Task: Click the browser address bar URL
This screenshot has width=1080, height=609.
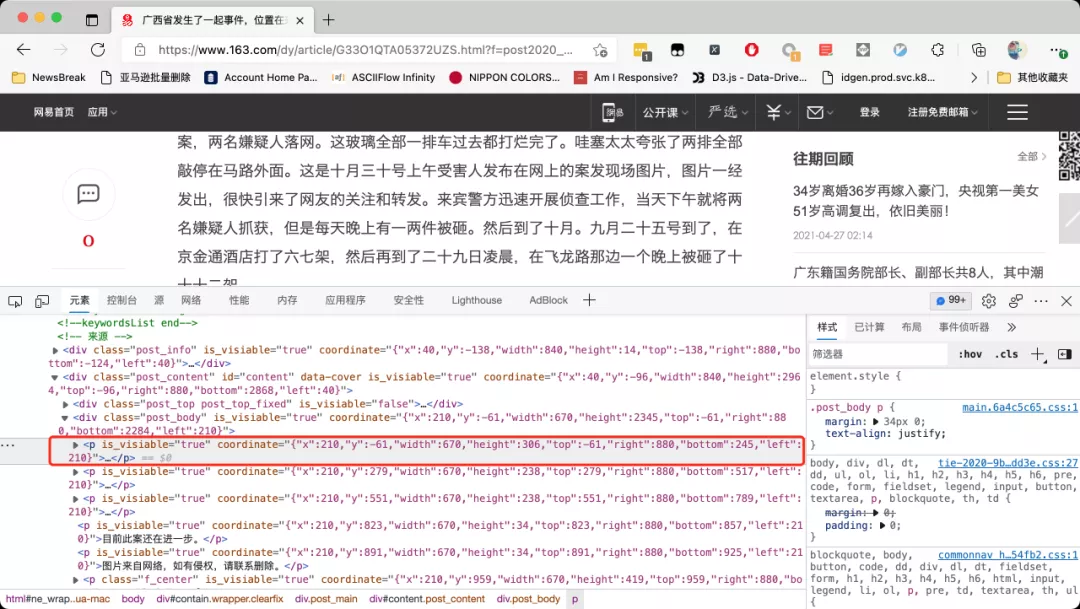Action: 365,50
